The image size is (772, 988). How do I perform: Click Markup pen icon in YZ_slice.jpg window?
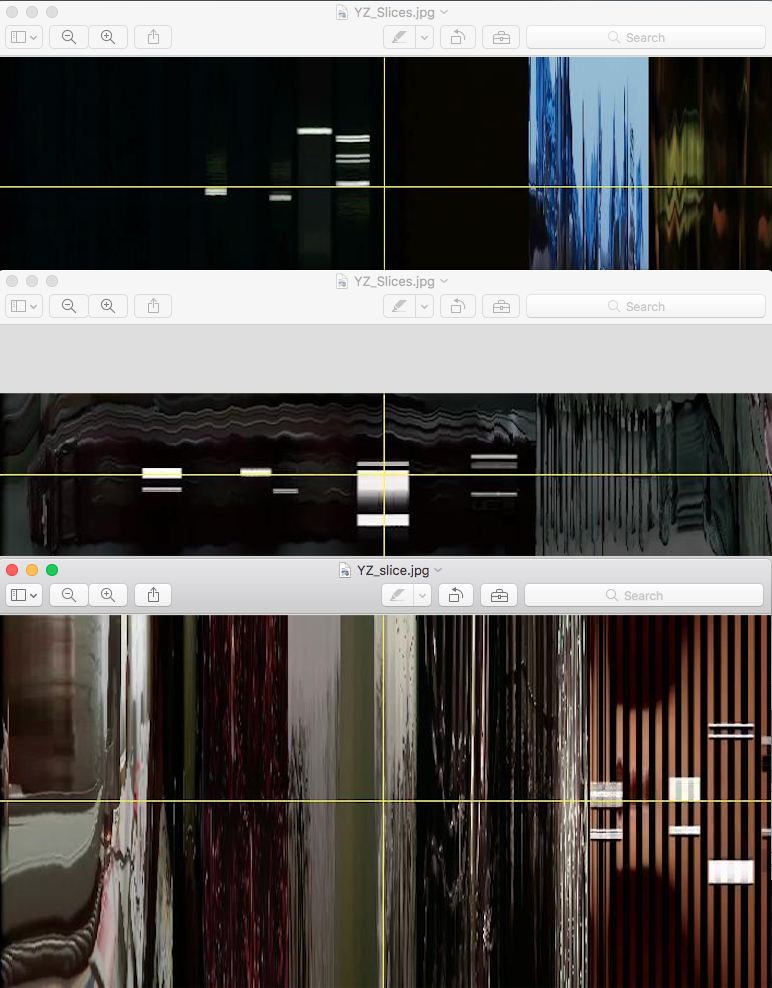(x=397, y=595)
